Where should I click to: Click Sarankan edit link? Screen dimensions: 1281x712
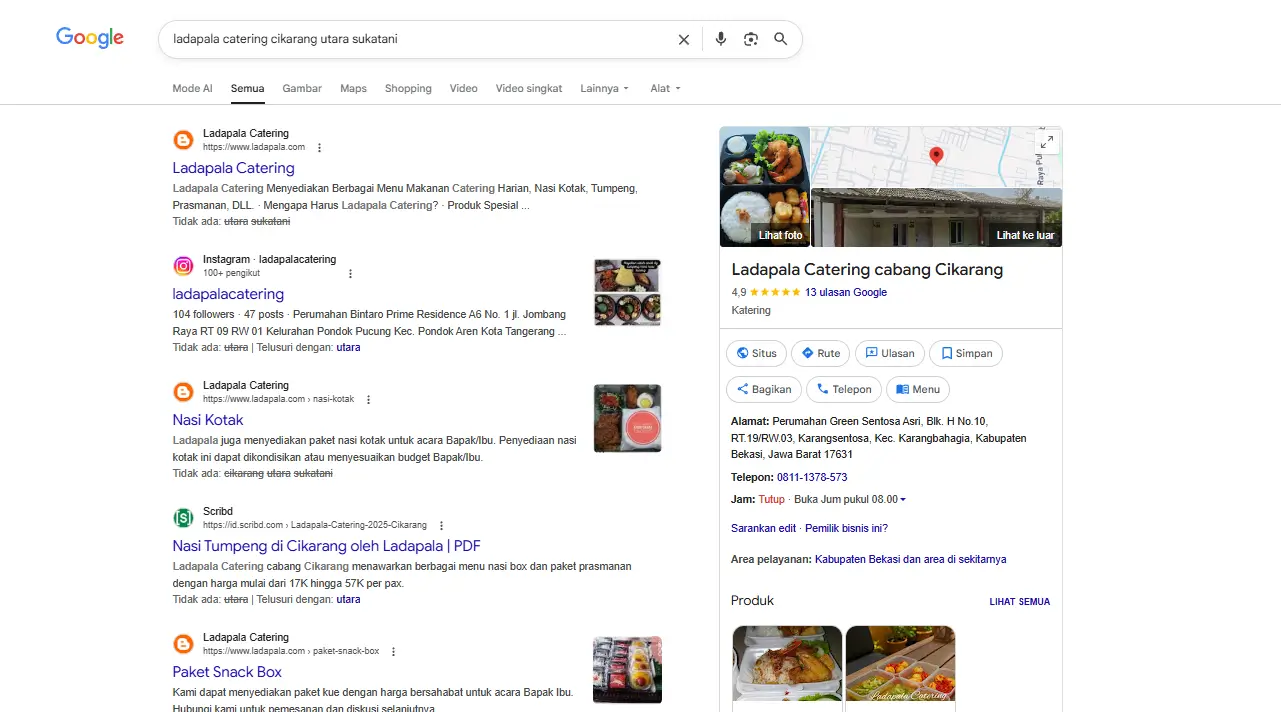(x=763, y=528)
